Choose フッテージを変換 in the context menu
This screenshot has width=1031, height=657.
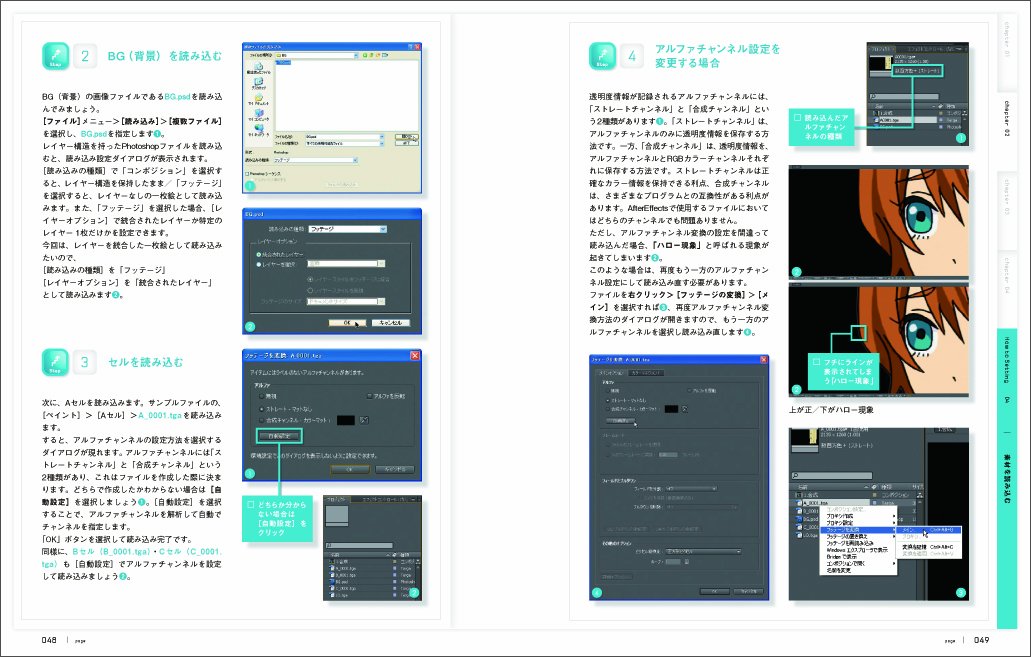[x=859, y=529]
